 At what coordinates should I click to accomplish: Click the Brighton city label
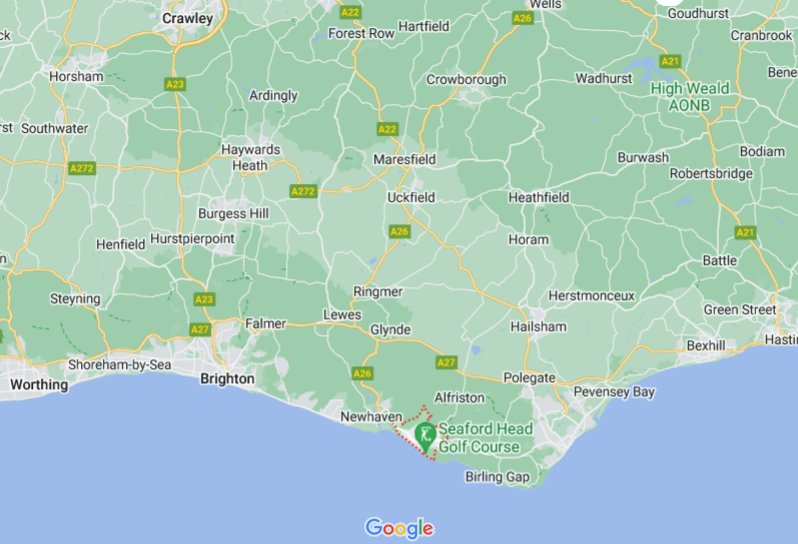click(x=227, y=379)
